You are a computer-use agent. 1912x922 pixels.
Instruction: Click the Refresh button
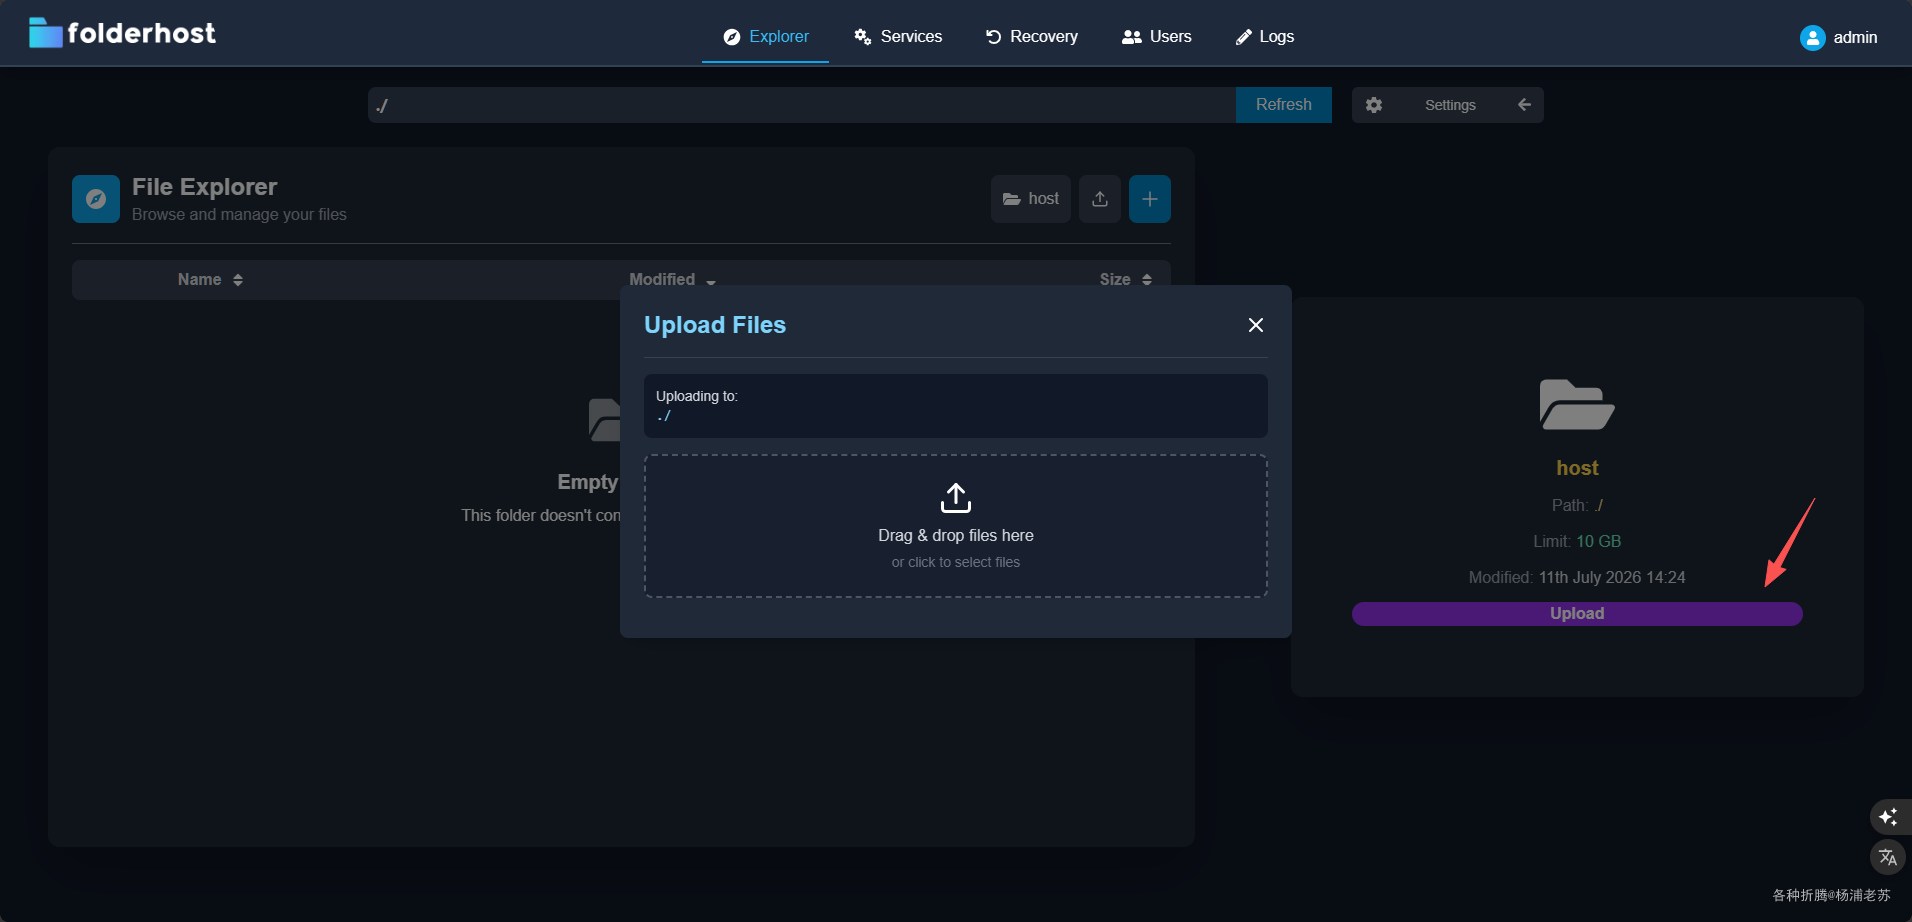pos(1284,105)
